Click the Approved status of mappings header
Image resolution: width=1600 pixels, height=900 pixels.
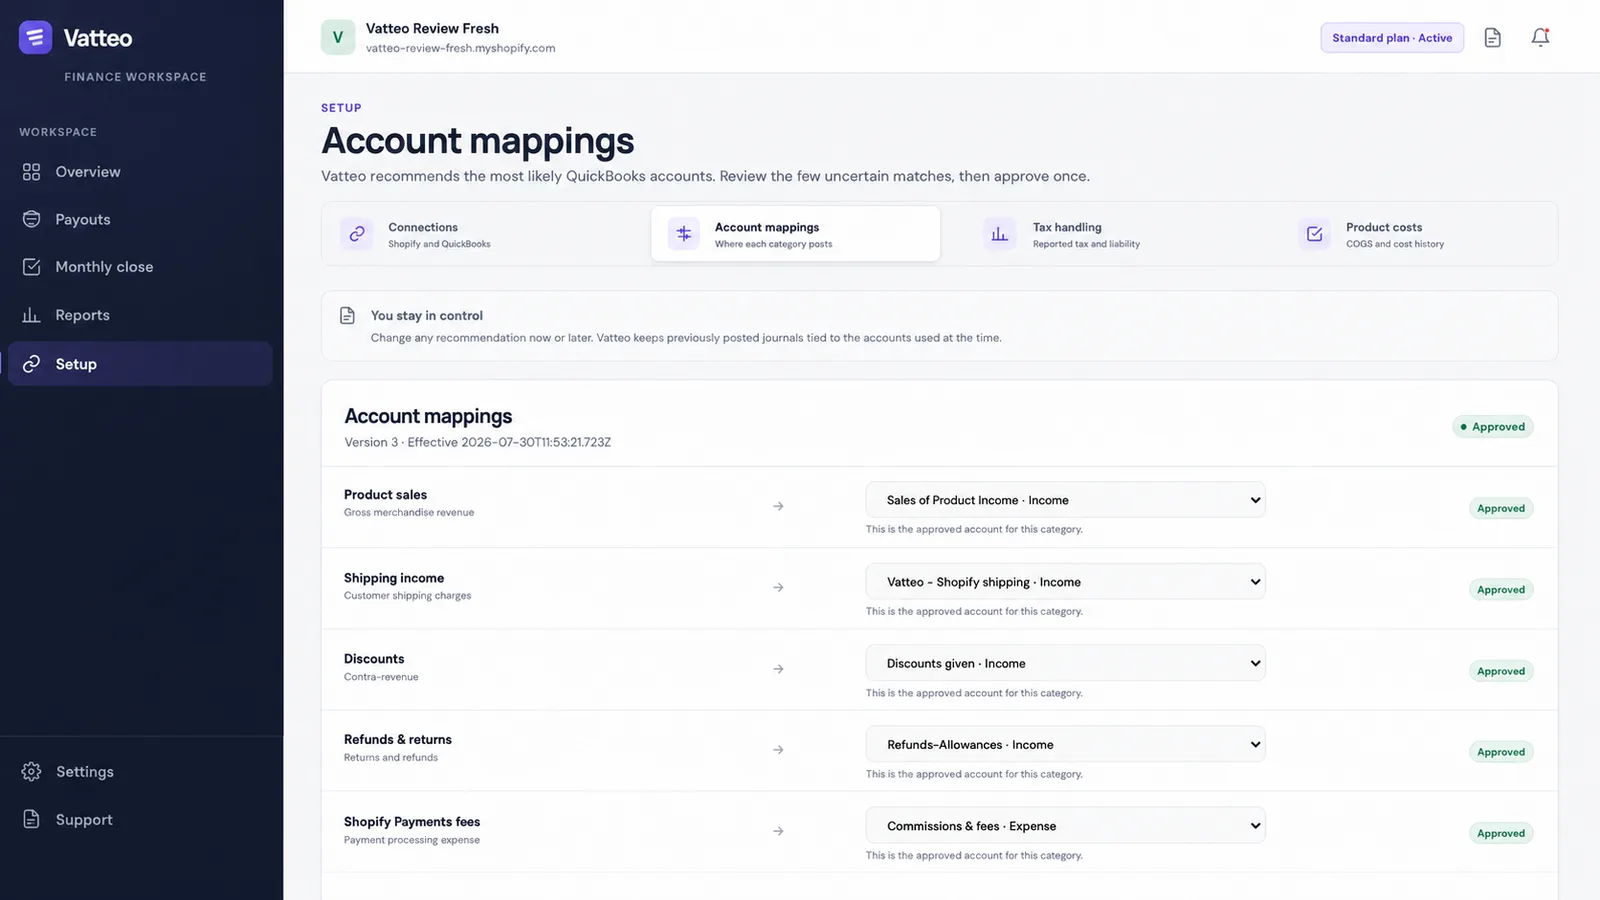coord(1492,427)
